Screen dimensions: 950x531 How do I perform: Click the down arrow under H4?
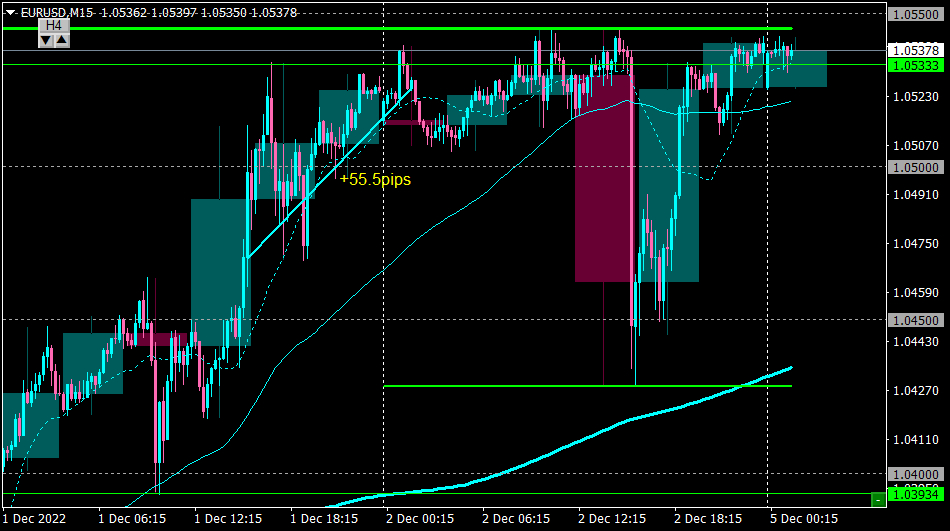point(46,41)
